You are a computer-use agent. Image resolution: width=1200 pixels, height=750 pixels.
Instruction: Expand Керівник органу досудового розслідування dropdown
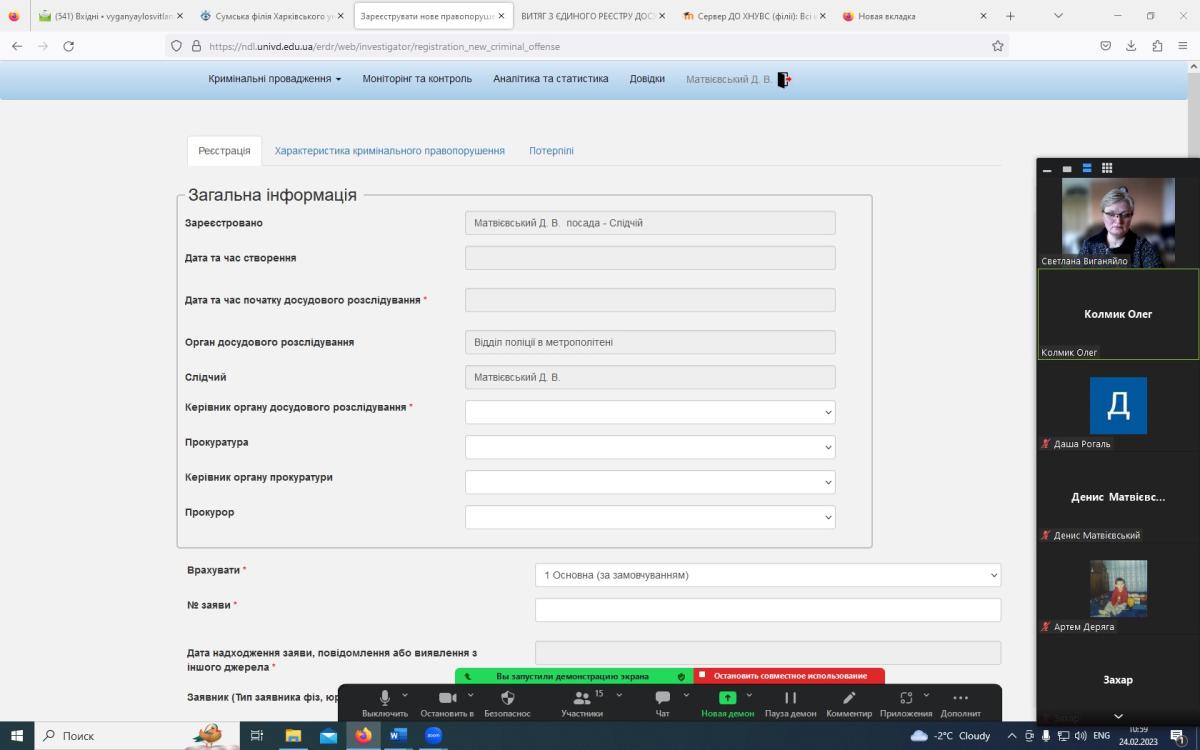[650, 412]
